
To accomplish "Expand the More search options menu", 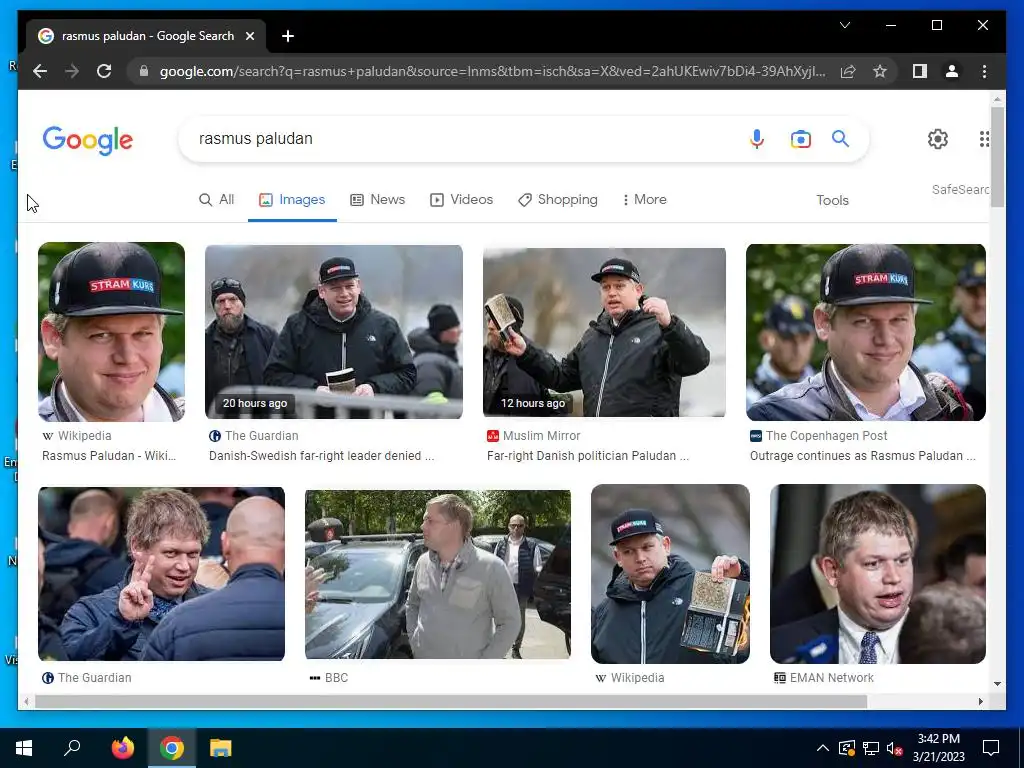I will click(x=644, y=200).
